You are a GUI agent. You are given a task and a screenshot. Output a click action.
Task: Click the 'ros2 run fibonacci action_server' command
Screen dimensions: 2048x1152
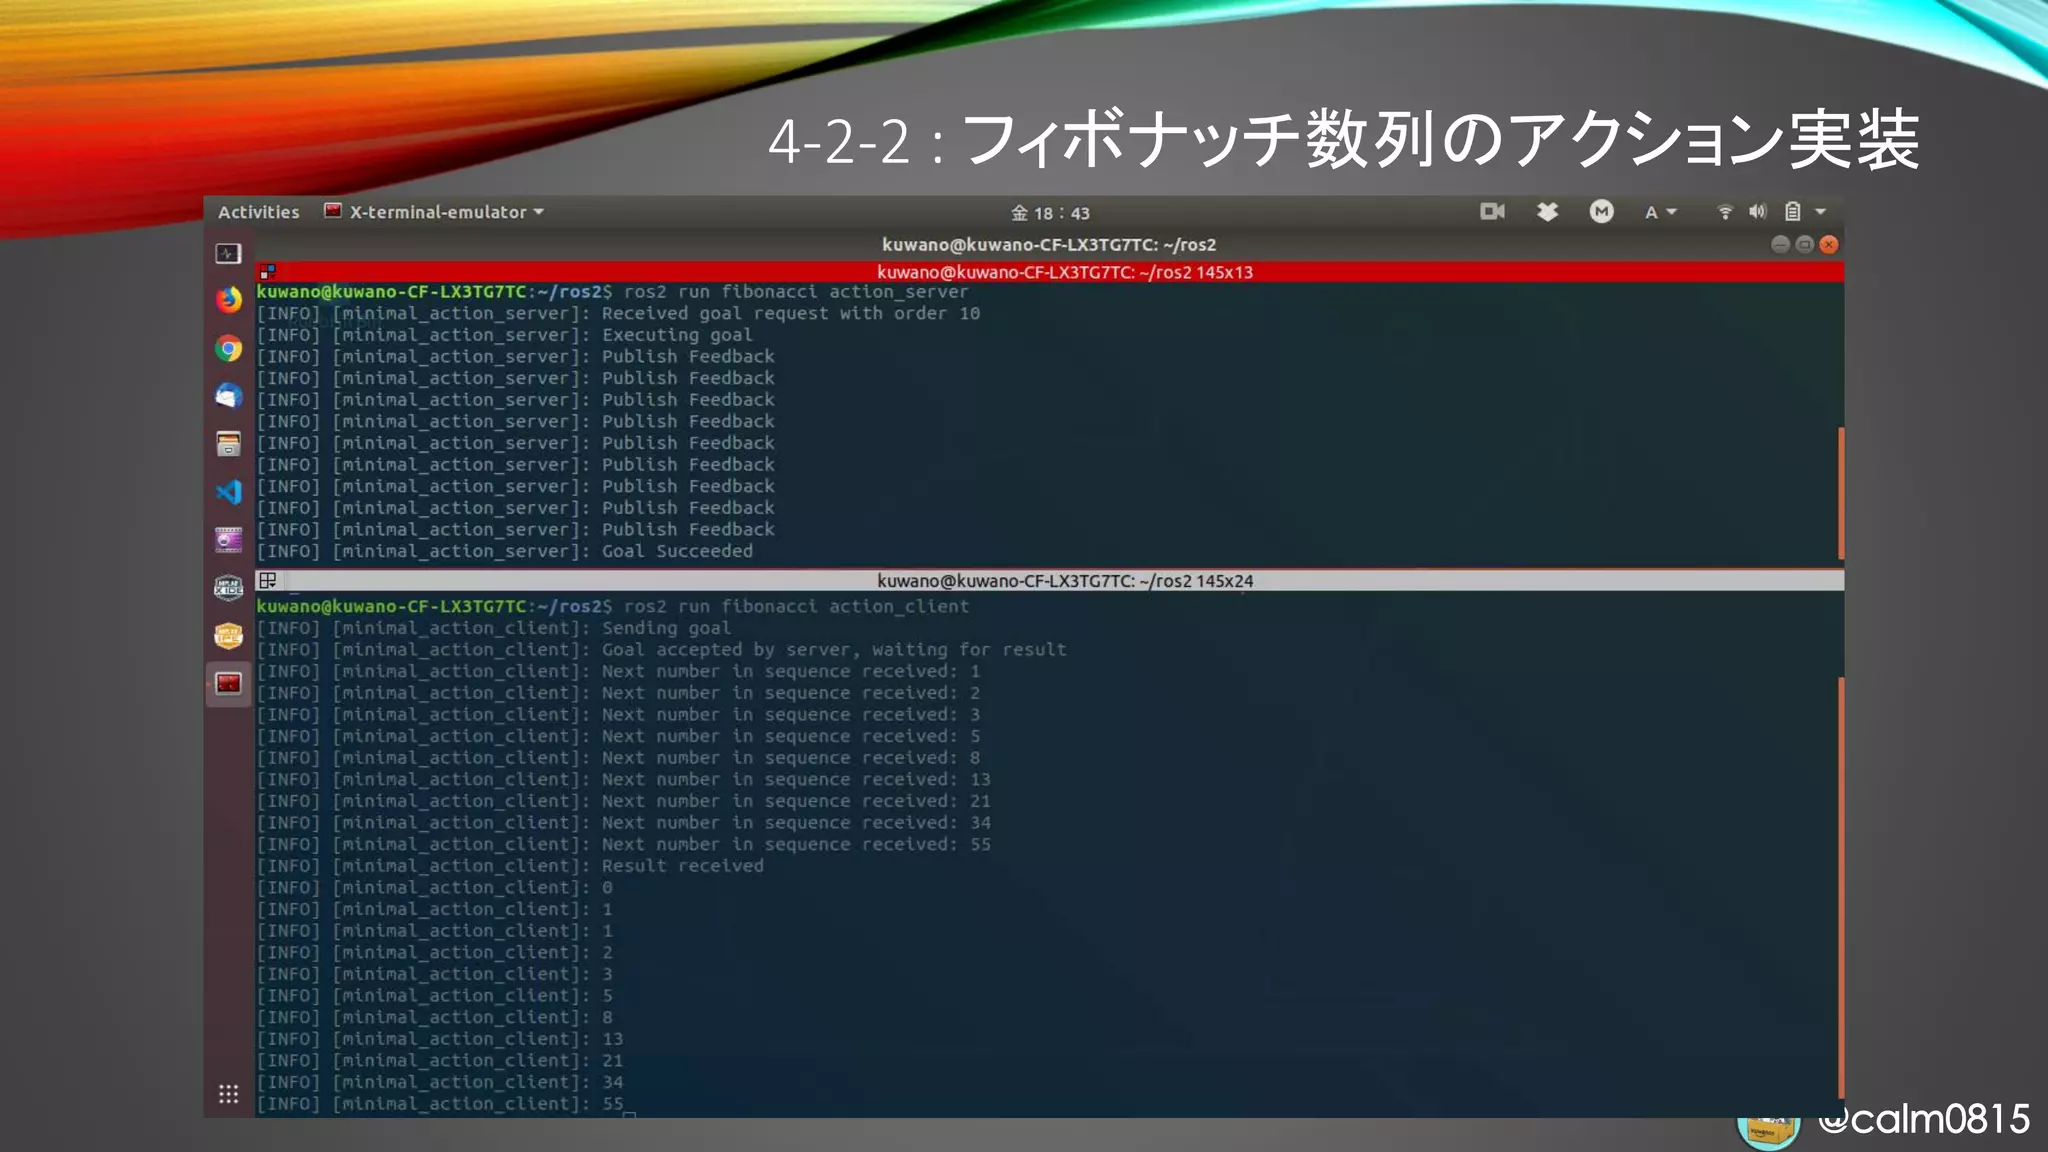coord(796,292)
